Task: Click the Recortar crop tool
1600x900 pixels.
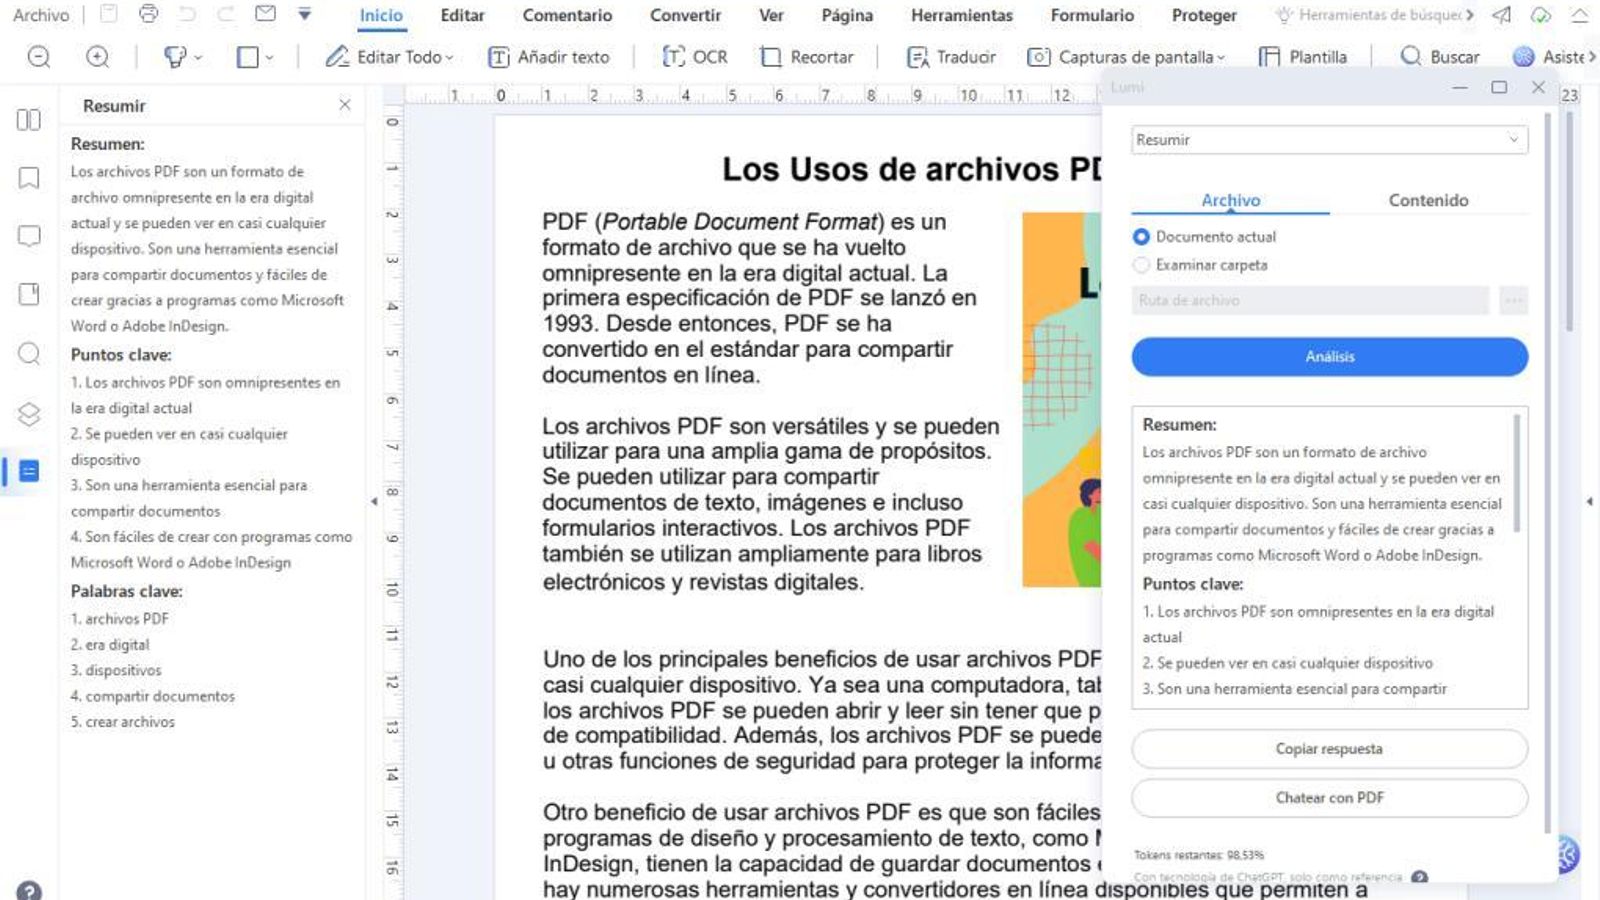Action: coord(807,57)
